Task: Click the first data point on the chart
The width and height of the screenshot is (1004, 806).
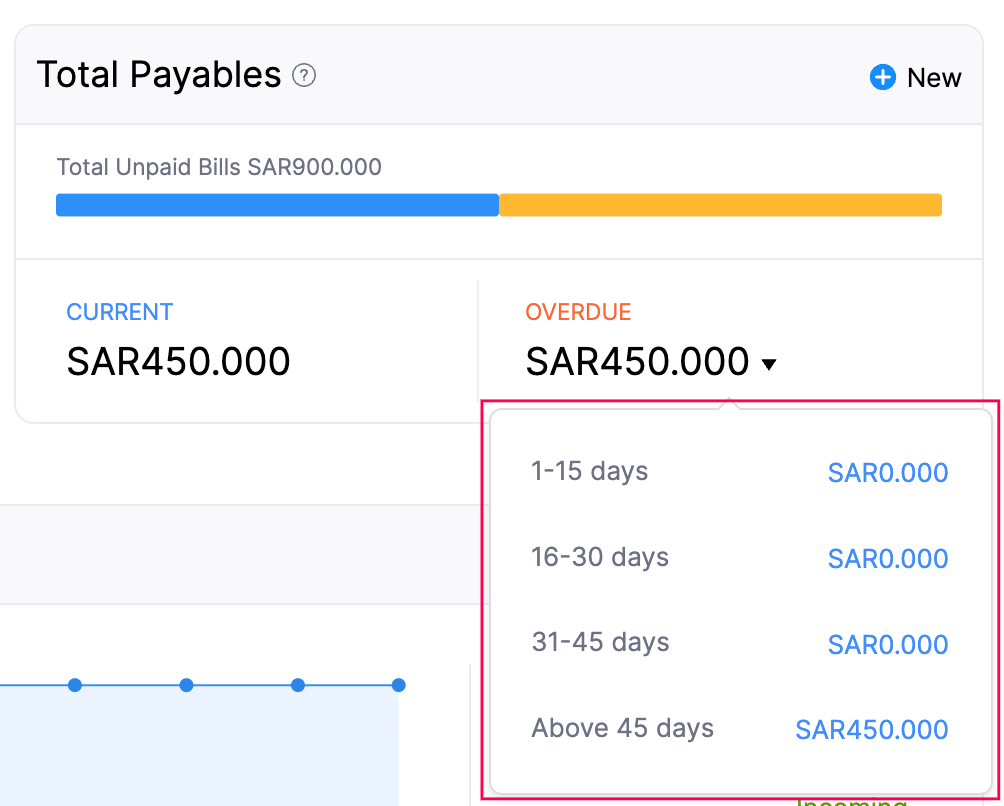Action: tap(75, 685)
